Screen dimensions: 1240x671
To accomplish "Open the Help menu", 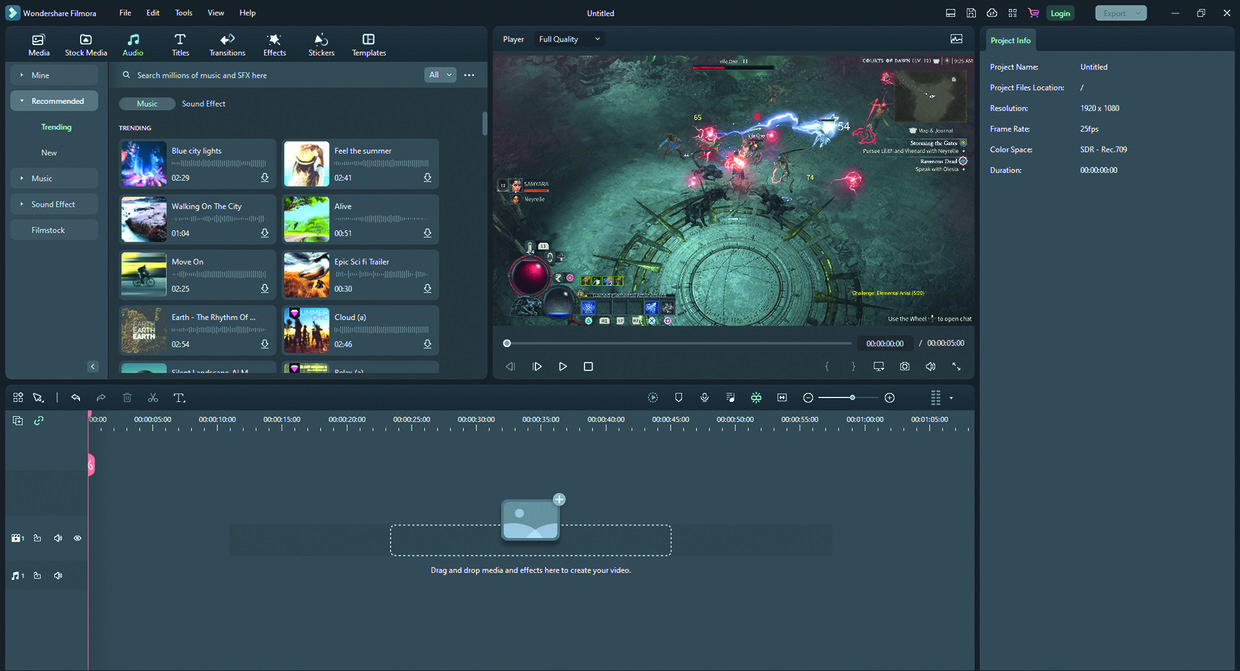I will coord(247,13).
